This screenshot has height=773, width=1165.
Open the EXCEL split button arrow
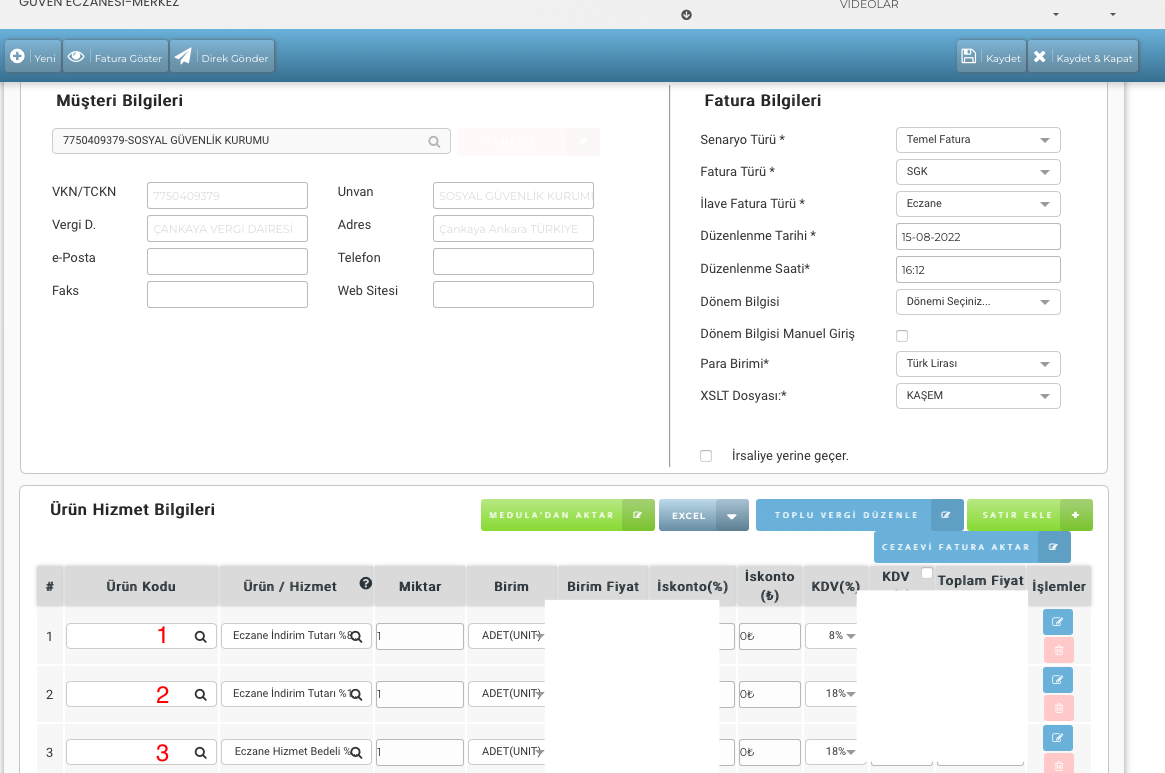point(732,516)
